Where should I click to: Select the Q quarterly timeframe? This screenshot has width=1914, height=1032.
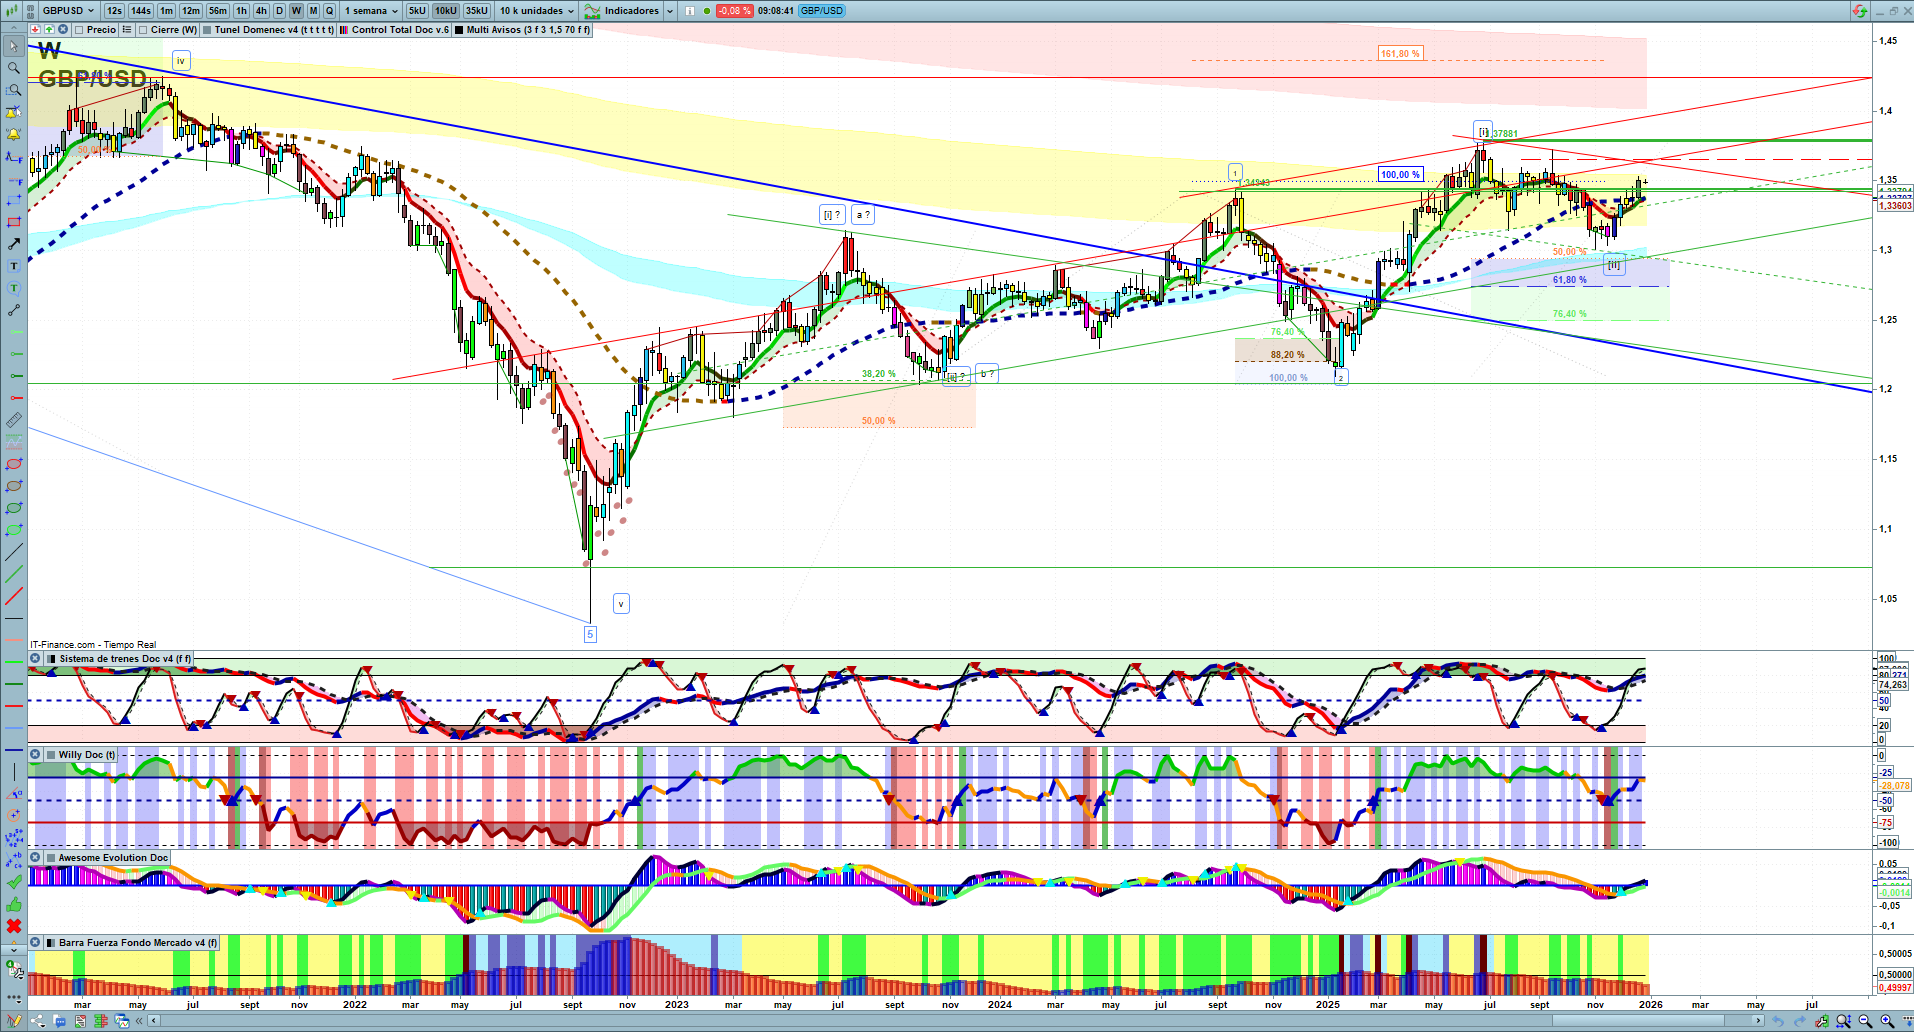coord(329,11)
